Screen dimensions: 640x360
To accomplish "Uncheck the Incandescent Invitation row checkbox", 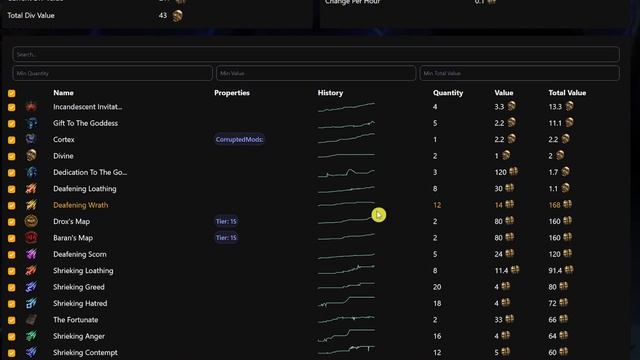I will point(11,107).
